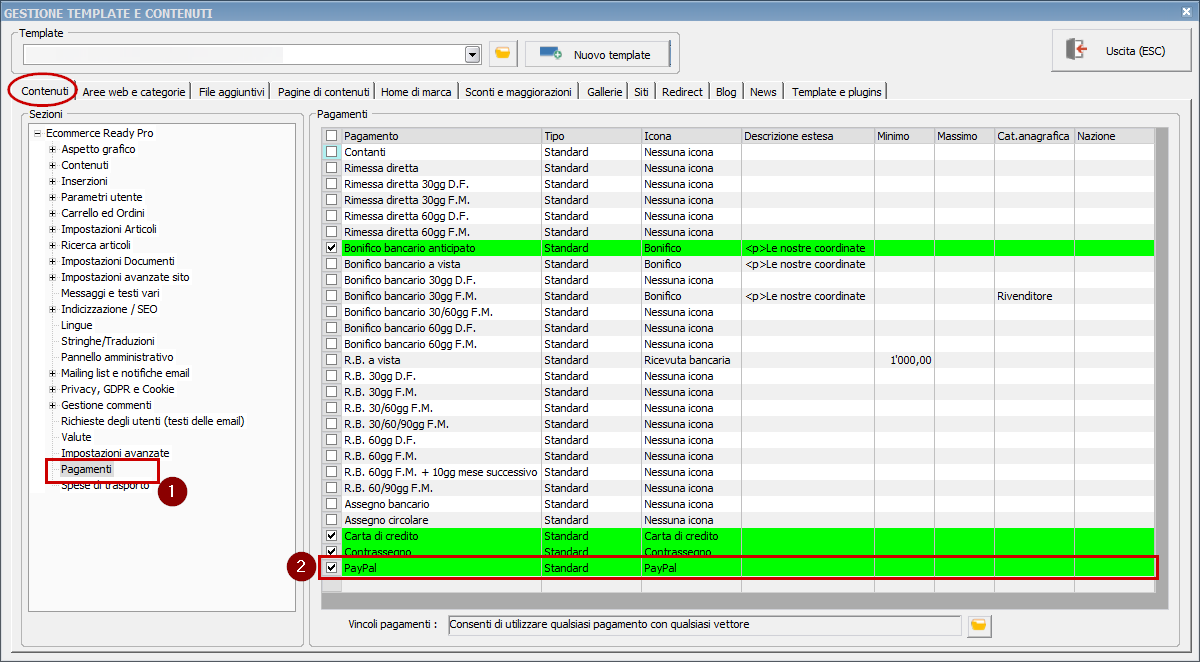Expand the Impostazioni avanzate sito node
The image size is (1200, 662).
tap(53, 277)
